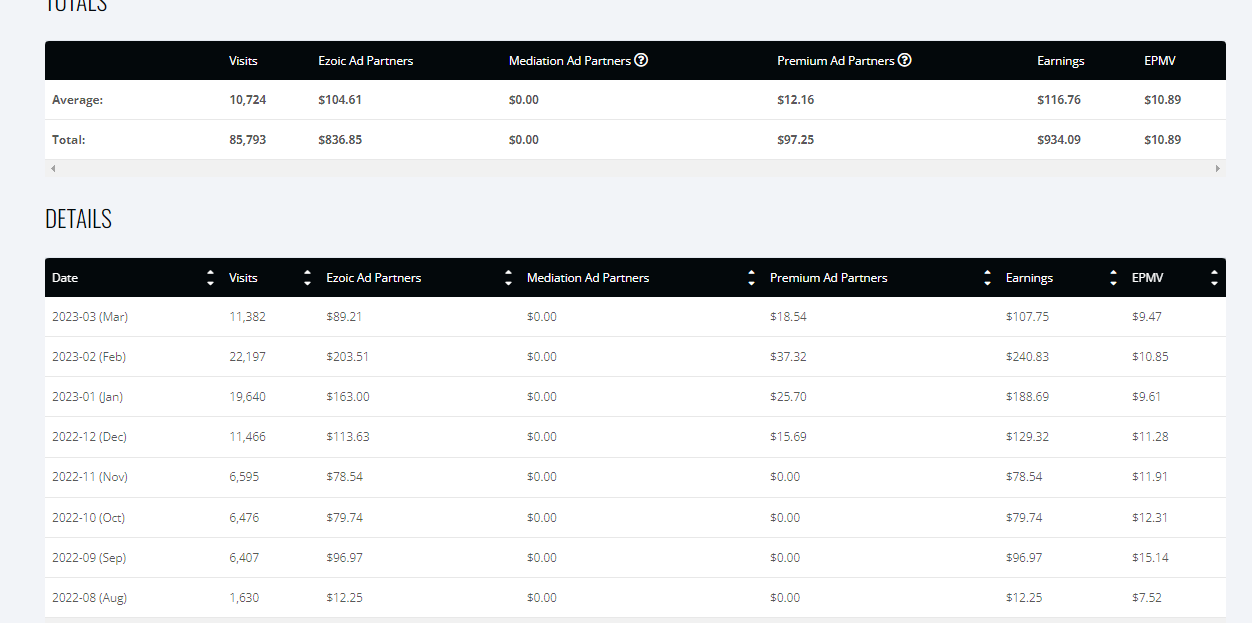Click the EPMV header in Totals table
Image resolution: width=1252 pixels, height=623 pixels.
click(x=1160, y=61)
